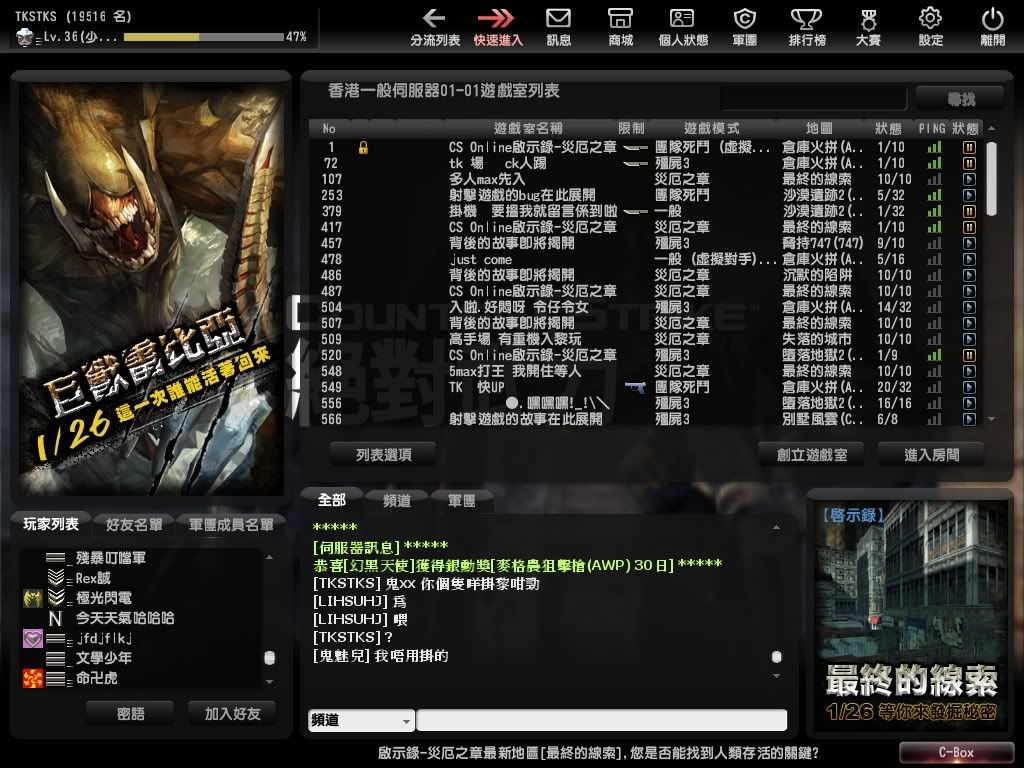
Task: Open the 軍團 clan shield icon
Action: point(744,19)
